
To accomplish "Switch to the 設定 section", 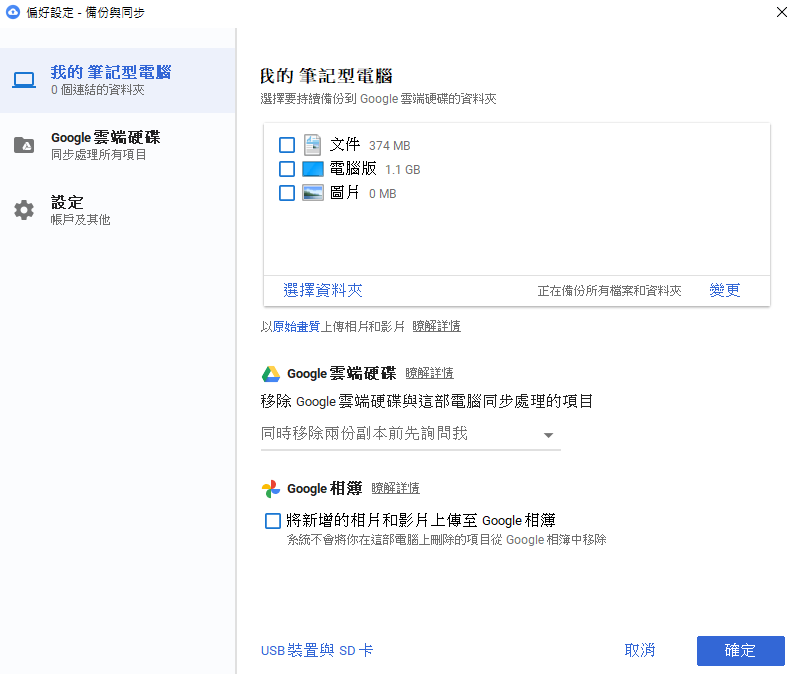I will point(118,210).
